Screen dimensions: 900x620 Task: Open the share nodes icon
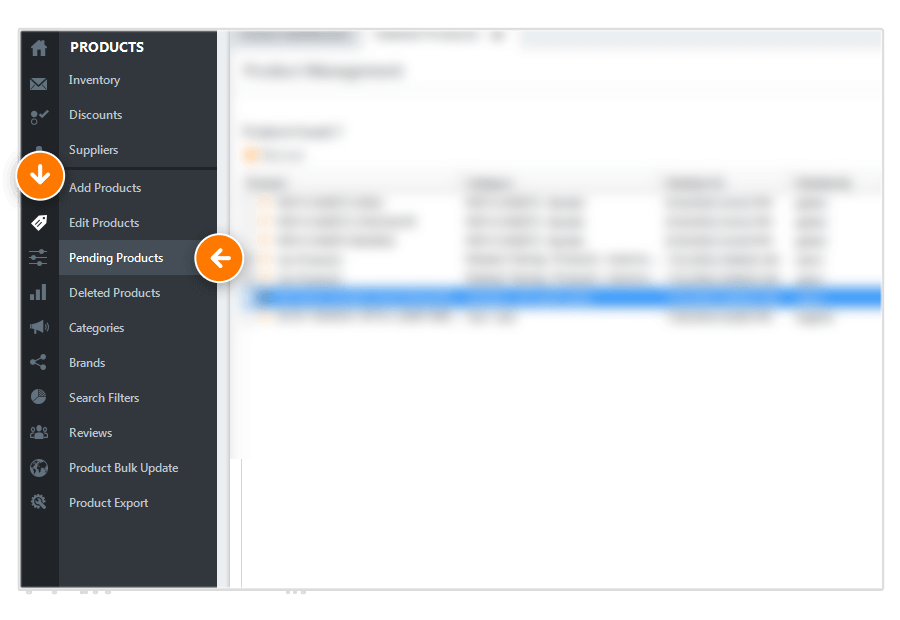click(38, 362)
